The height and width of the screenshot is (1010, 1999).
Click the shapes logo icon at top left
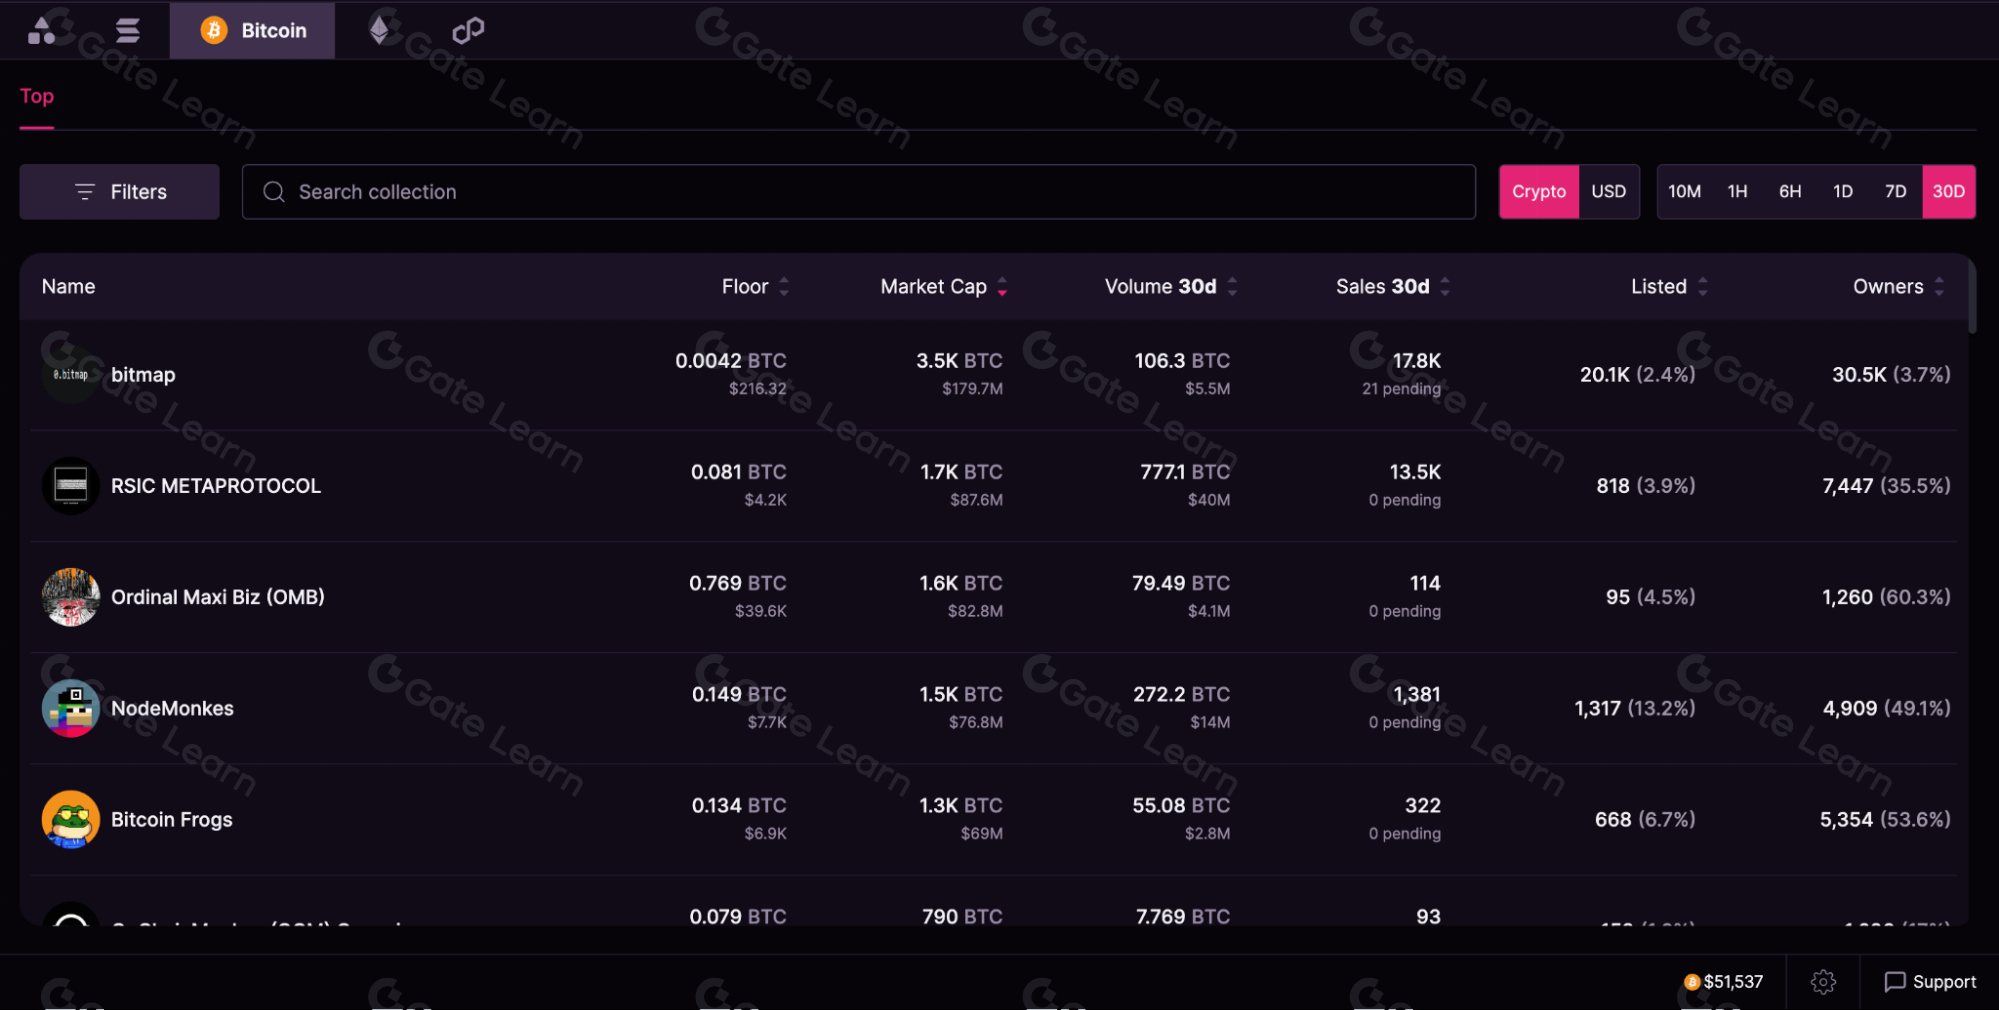click(41, 31)
